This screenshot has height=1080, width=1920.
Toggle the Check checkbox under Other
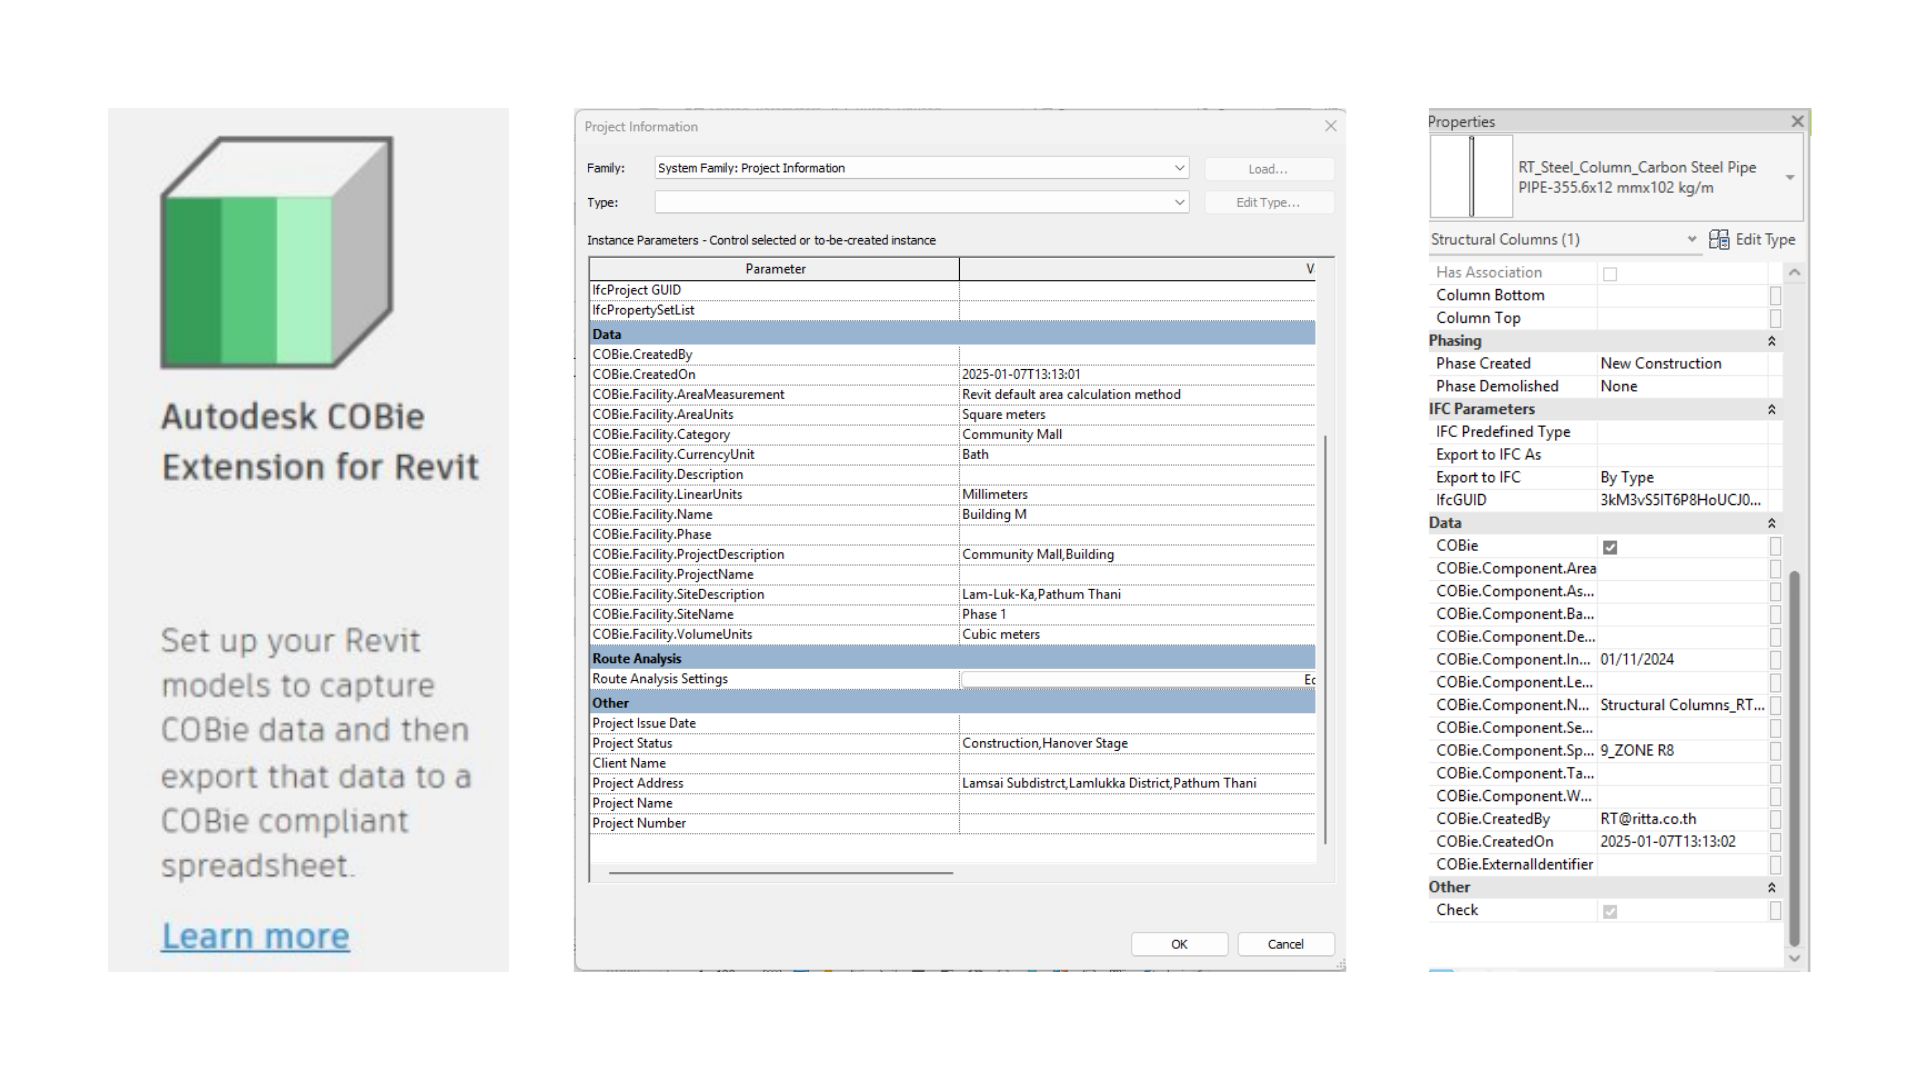[x=1610, y=911]
